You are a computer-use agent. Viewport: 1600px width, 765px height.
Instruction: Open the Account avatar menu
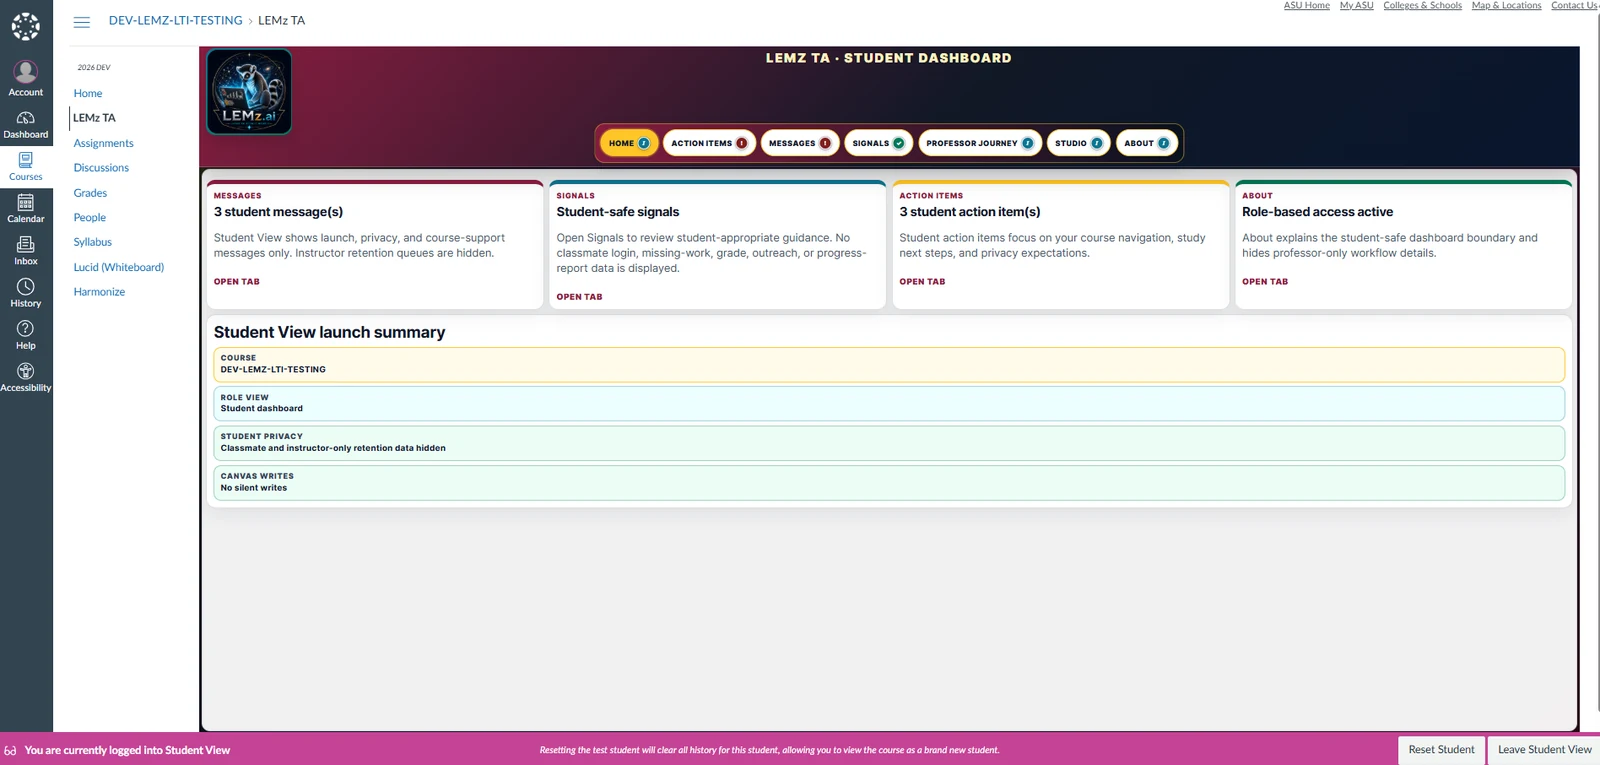(x=26, y=78)
